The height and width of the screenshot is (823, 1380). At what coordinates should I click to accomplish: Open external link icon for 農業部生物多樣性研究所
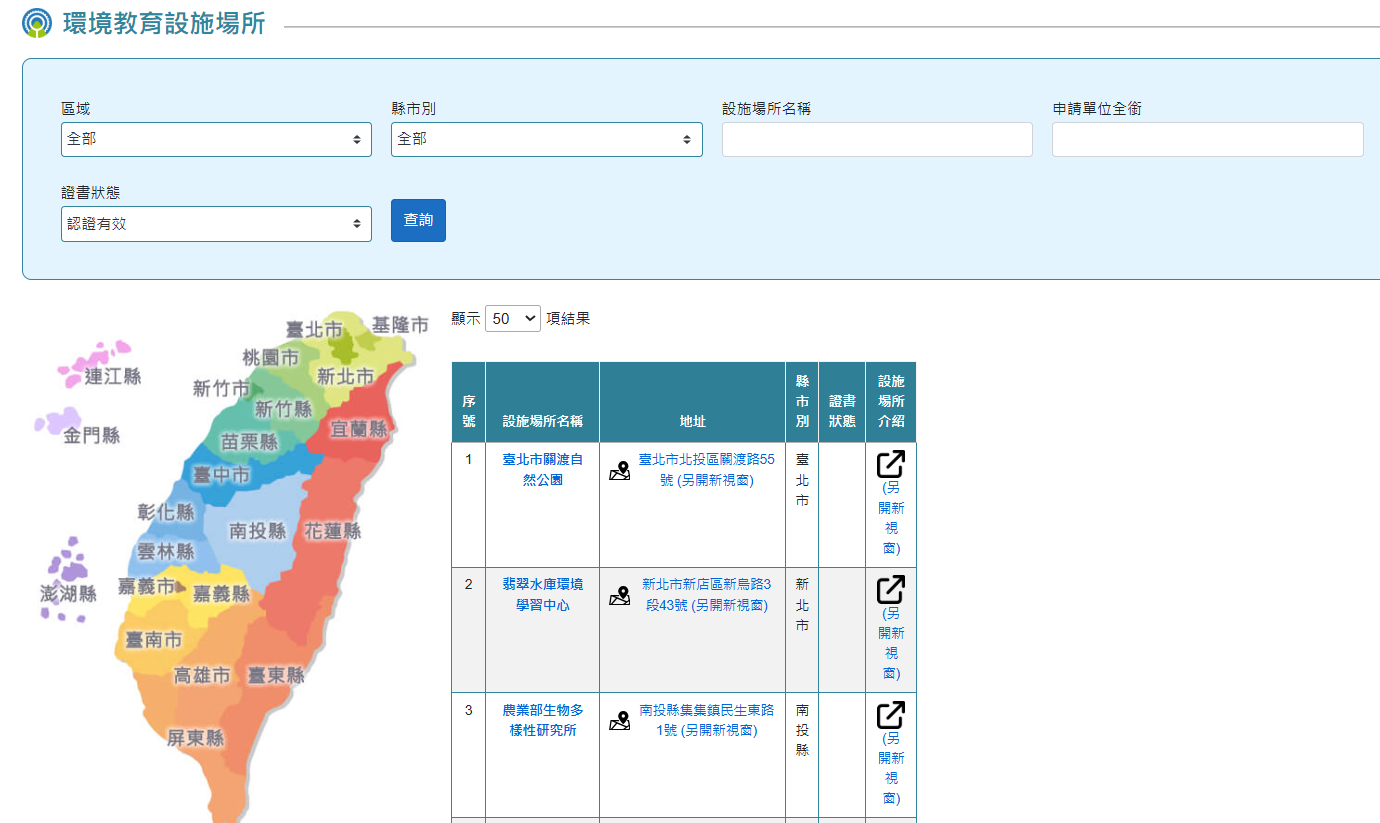890,715
